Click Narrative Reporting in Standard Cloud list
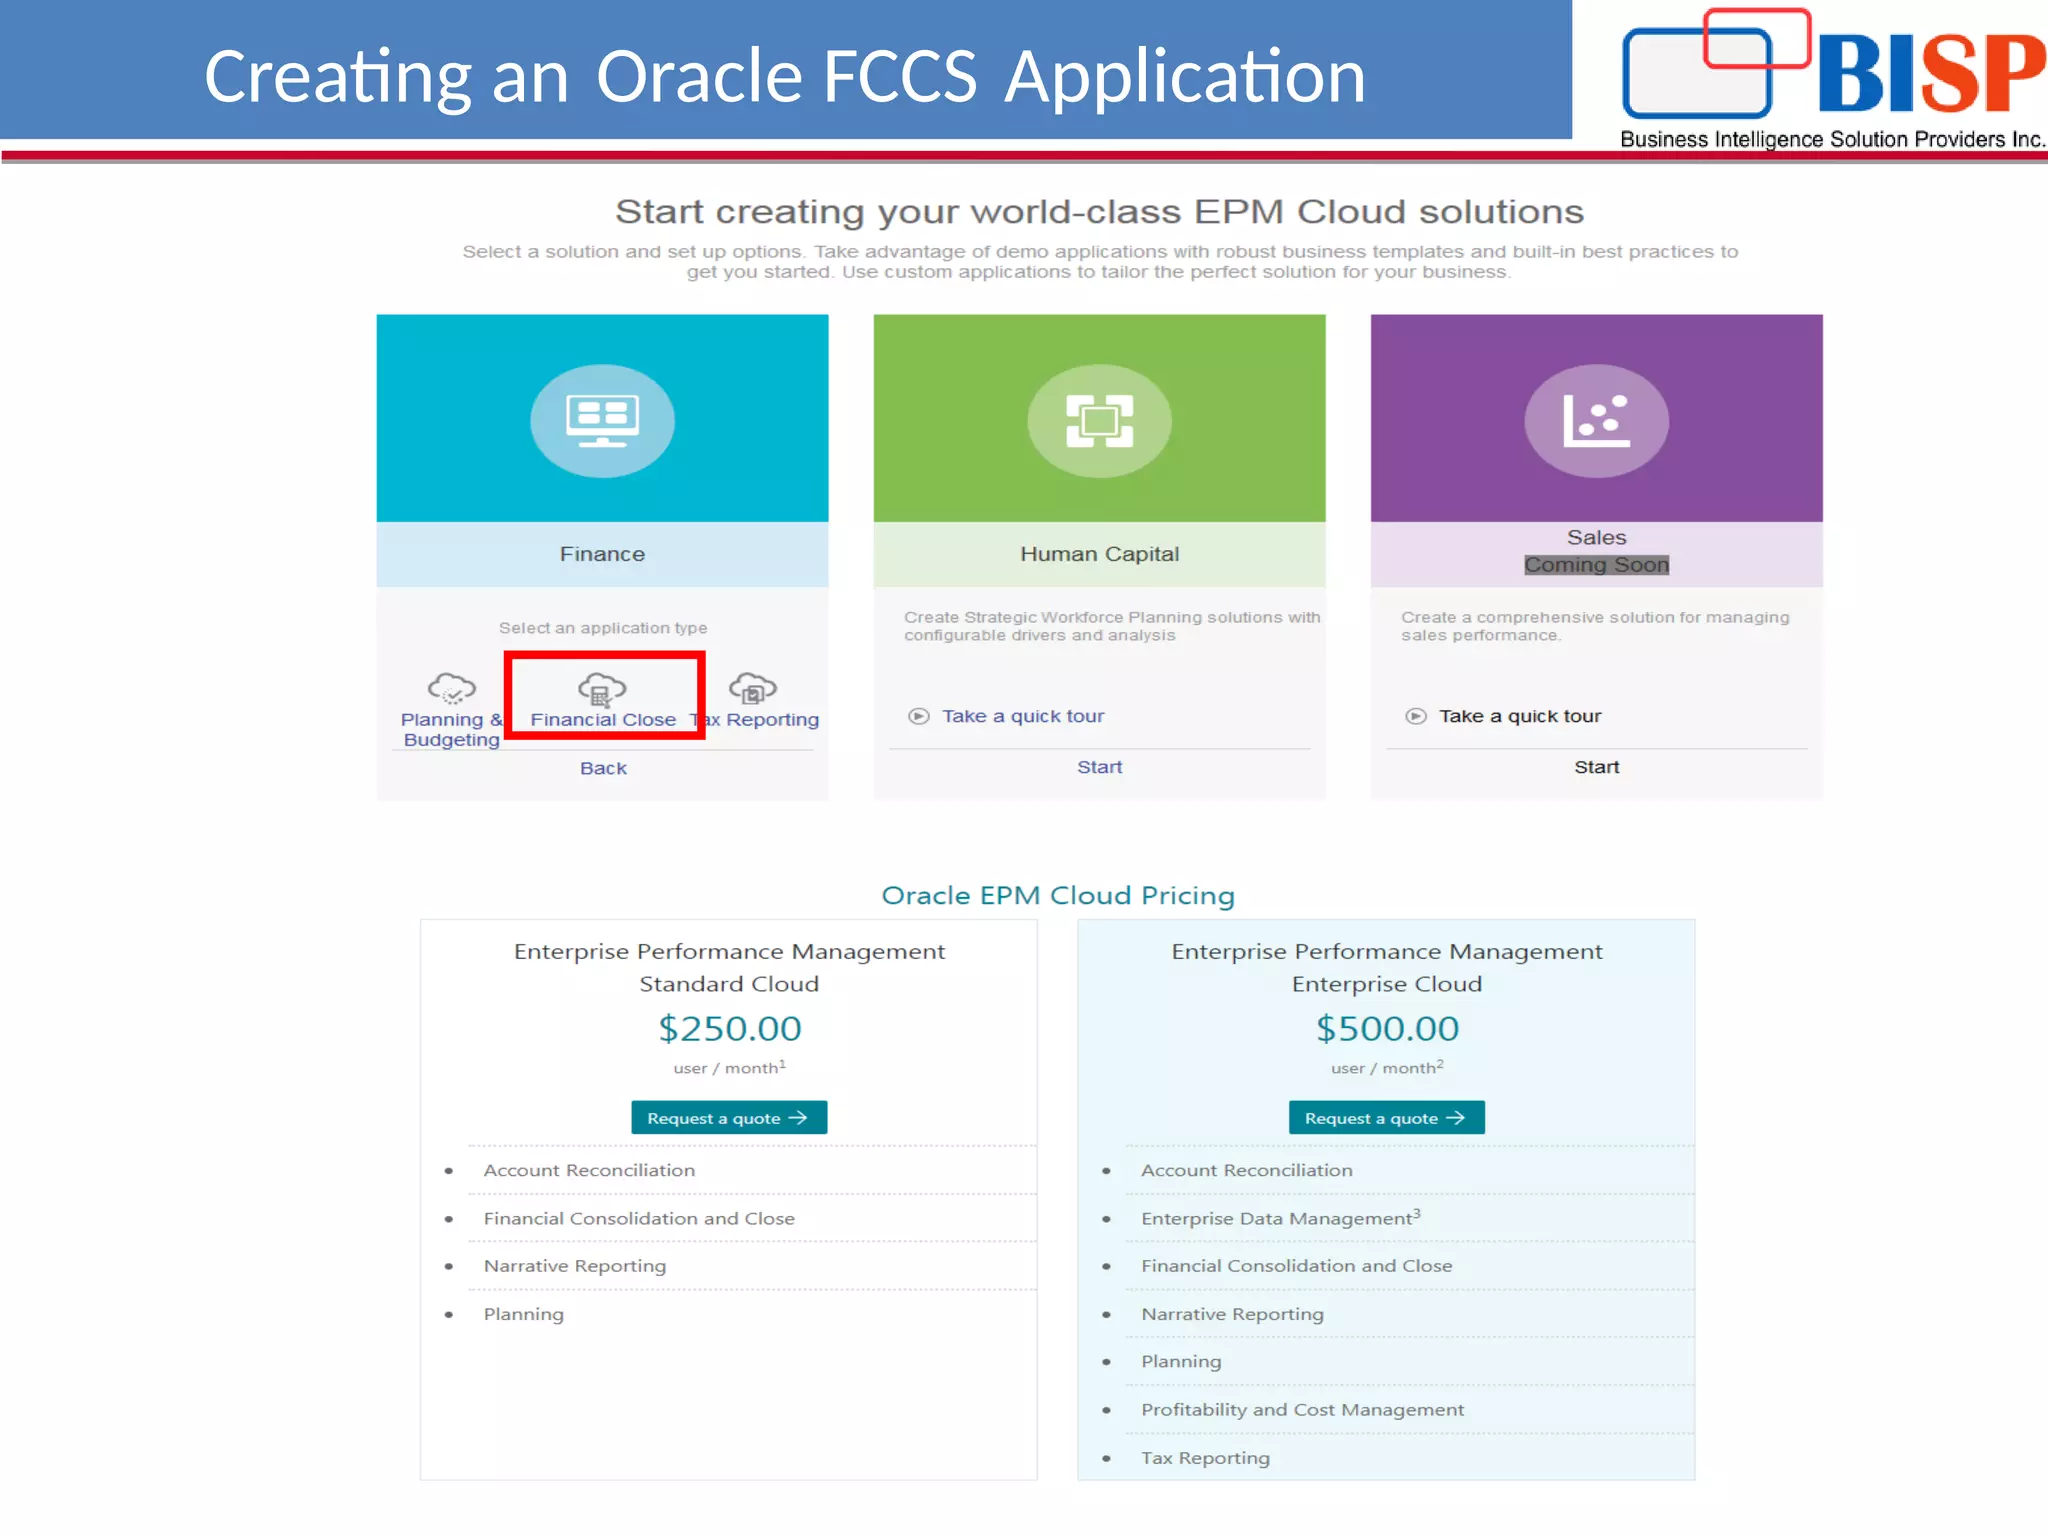The width and height of the screenshot is (2048, 1536). (x=575, y=1266)
